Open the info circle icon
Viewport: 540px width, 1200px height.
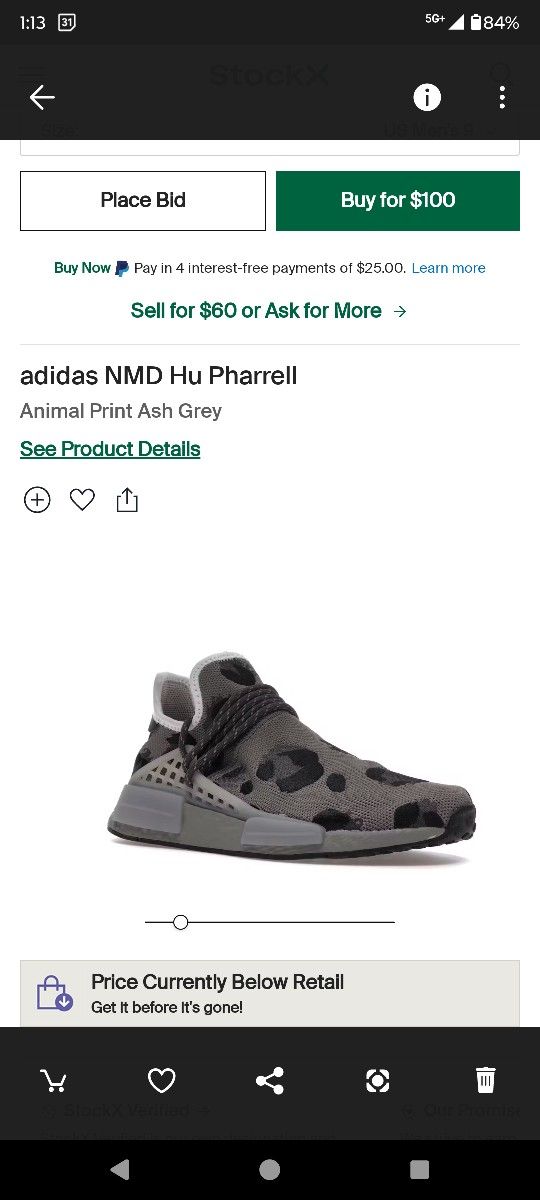(x=427, y=97)
